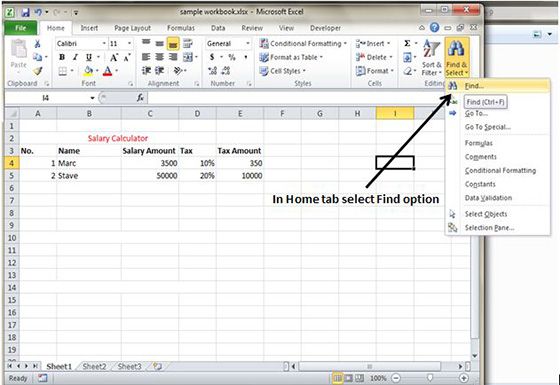Open the Font Color dropdown arrow
The width and height of the screenshot is (560, 385).
pyautogui.click(x=116, y=71)
